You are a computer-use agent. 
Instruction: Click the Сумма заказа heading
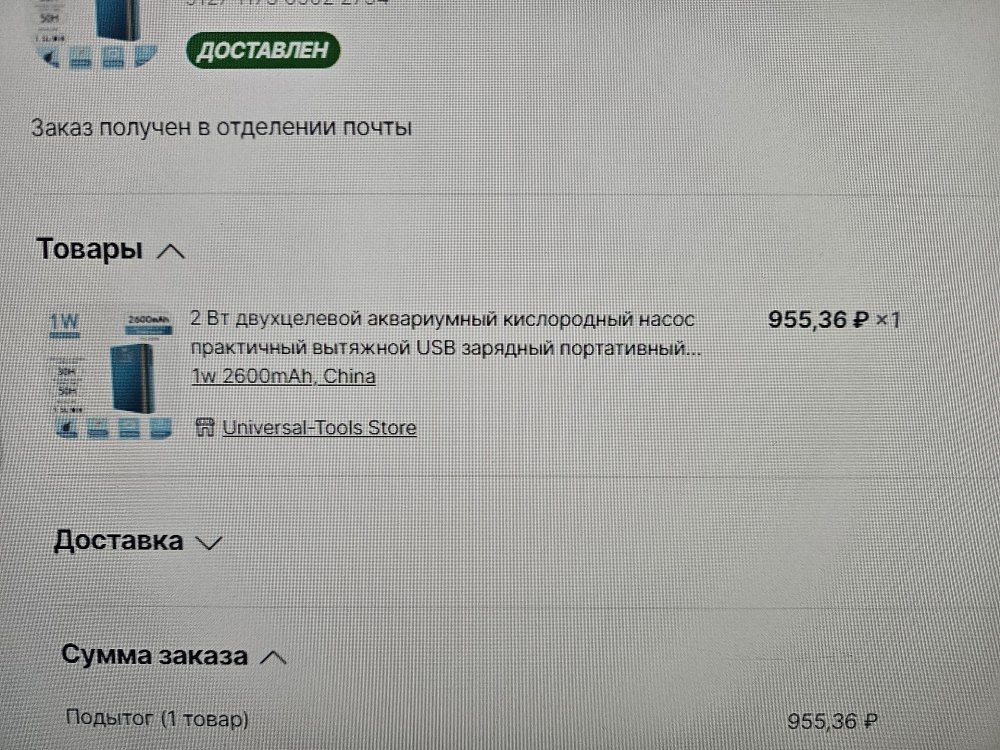(x=154, y=655)
